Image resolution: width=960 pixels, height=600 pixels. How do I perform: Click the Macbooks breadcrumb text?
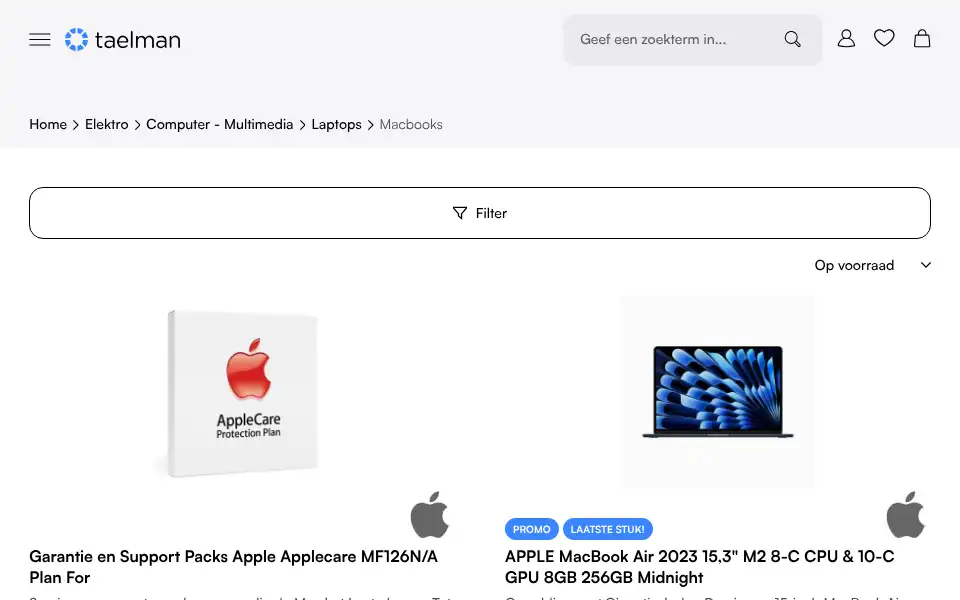pyautogui.click(x=411, y=124)
